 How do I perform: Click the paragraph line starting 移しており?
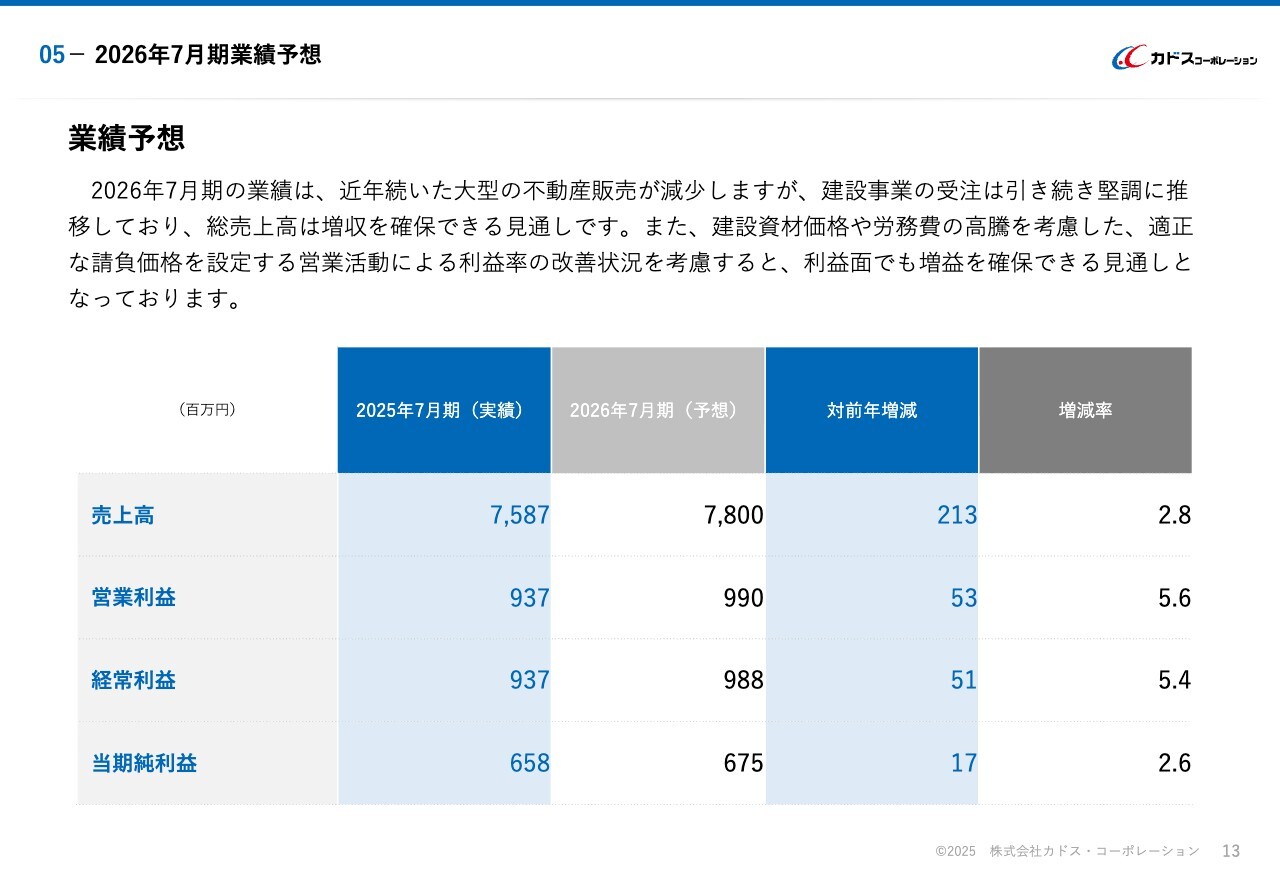coord(630,226)
